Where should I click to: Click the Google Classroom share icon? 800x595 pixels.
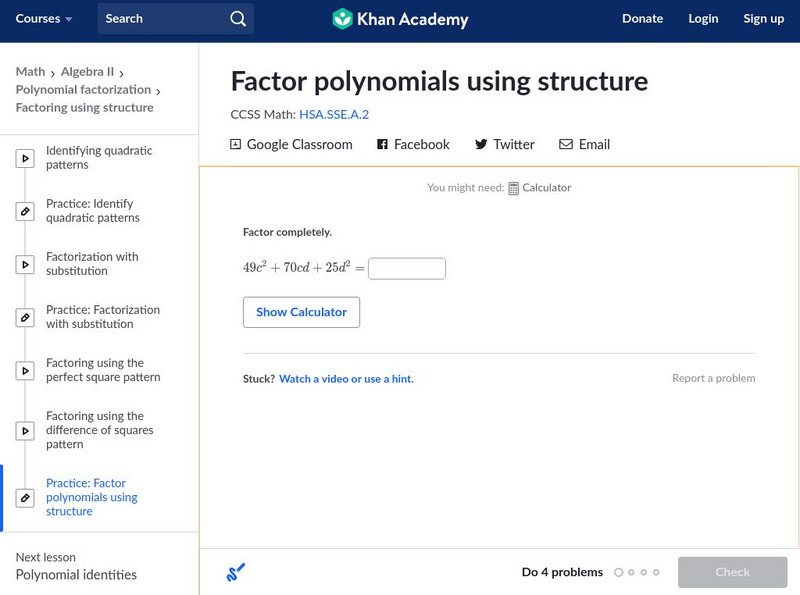point(236,145)
